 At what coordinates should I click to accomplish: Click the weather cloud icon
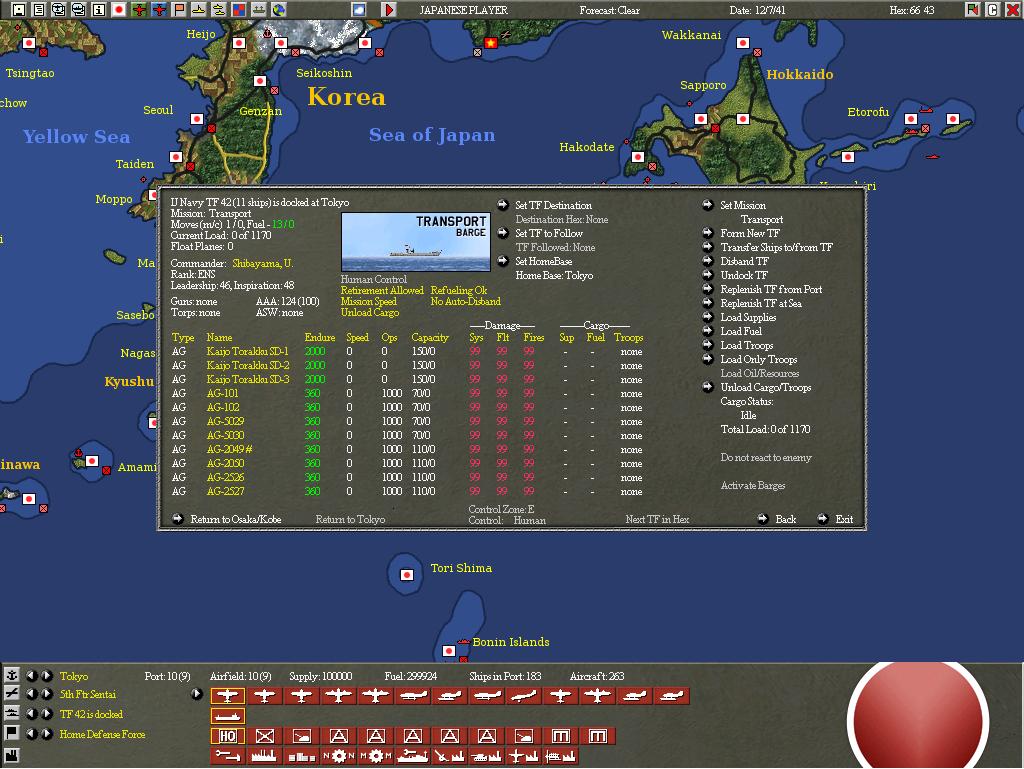(359, 9)
